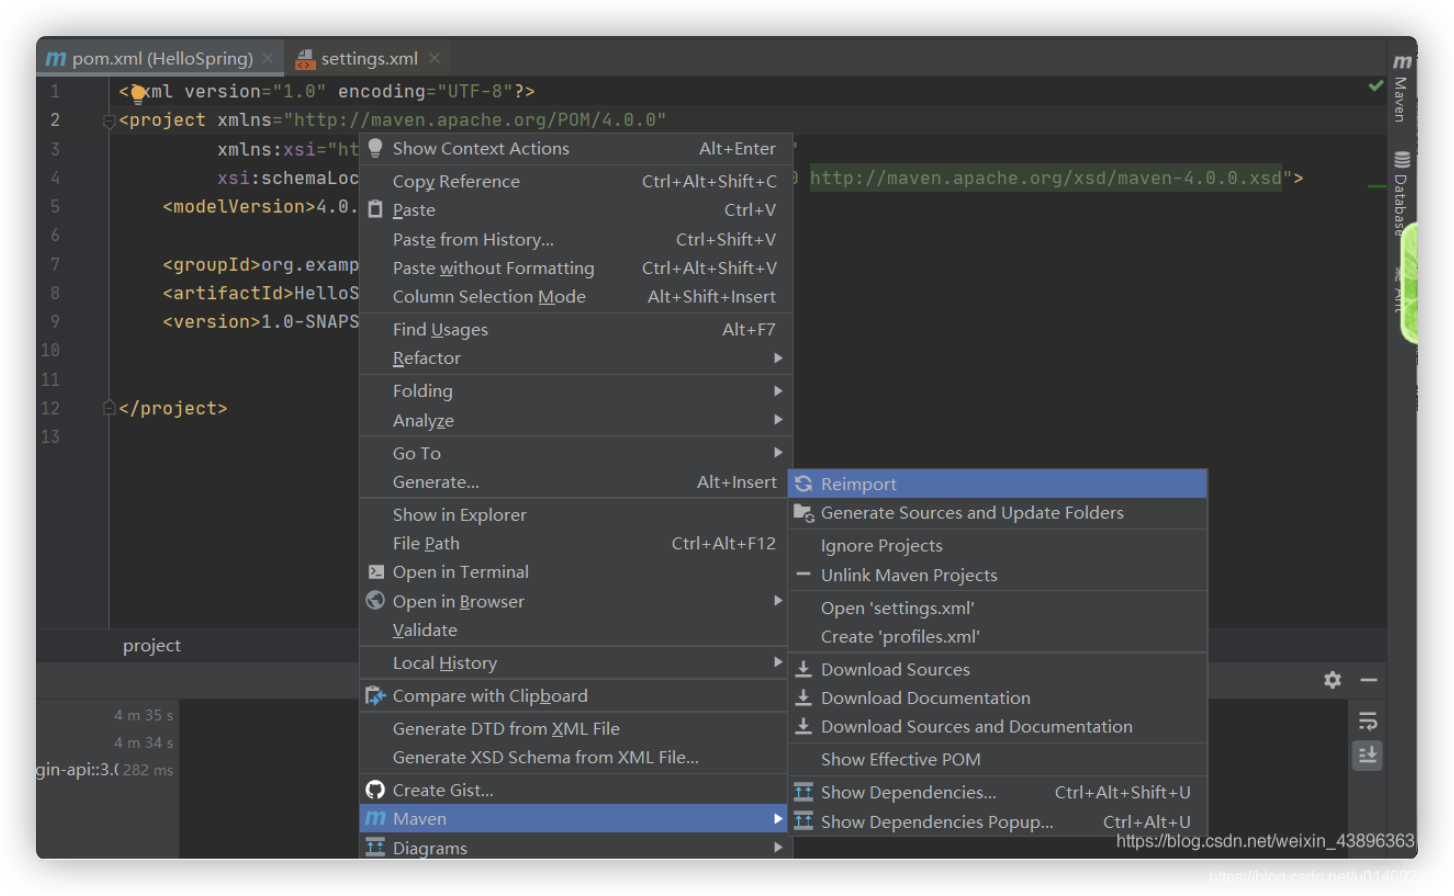The image size is (1454, 896).
Task: Choose Ignore Projects in Maven submenu
Action: pyautogui.click(x=998, y=546)
